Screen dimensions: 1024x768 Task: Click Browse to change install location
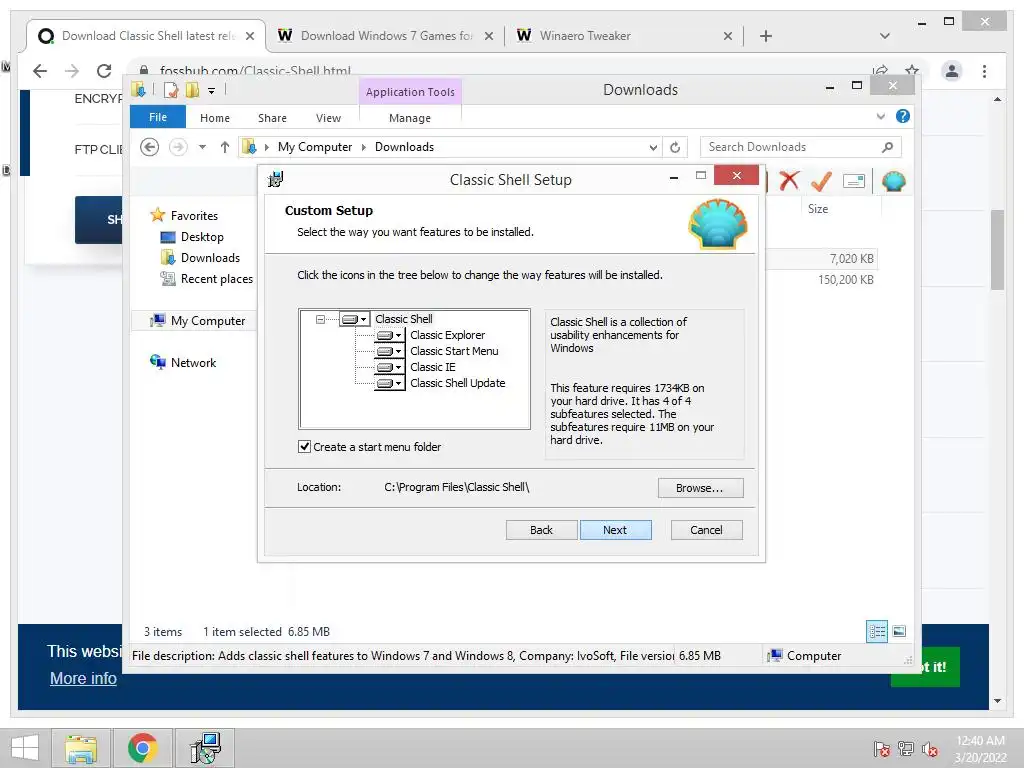point(700,488)
